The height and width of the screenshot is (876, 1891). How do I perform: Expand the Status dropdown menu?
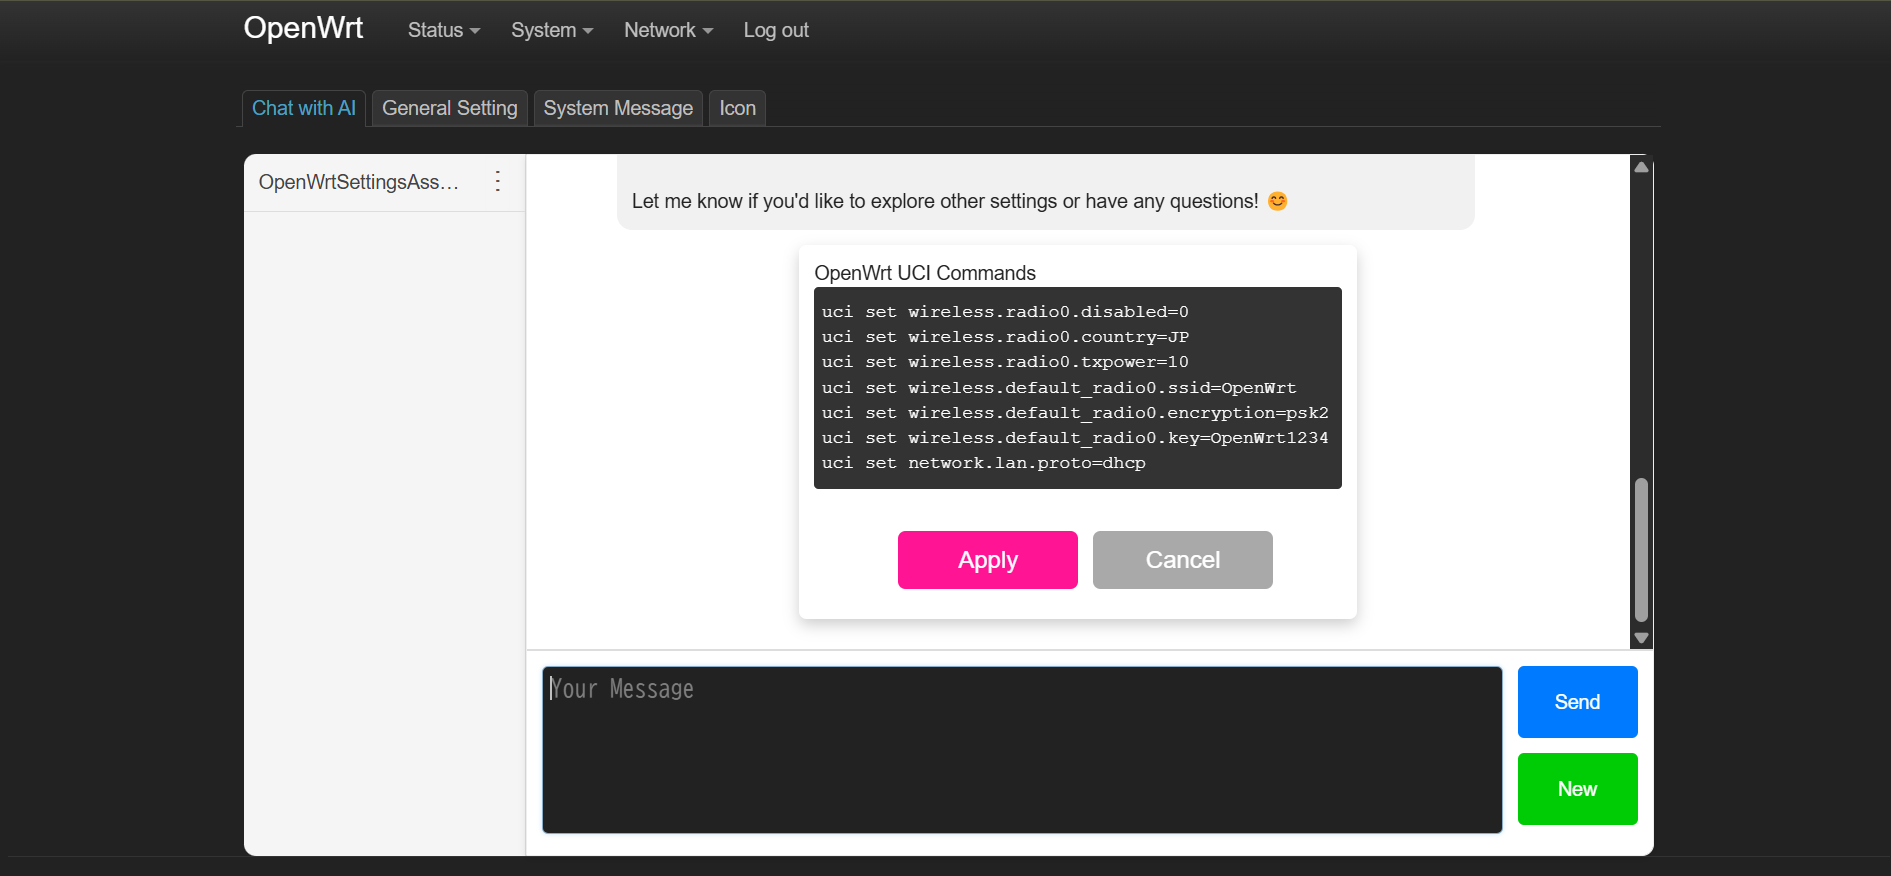[x=444, y=30]
